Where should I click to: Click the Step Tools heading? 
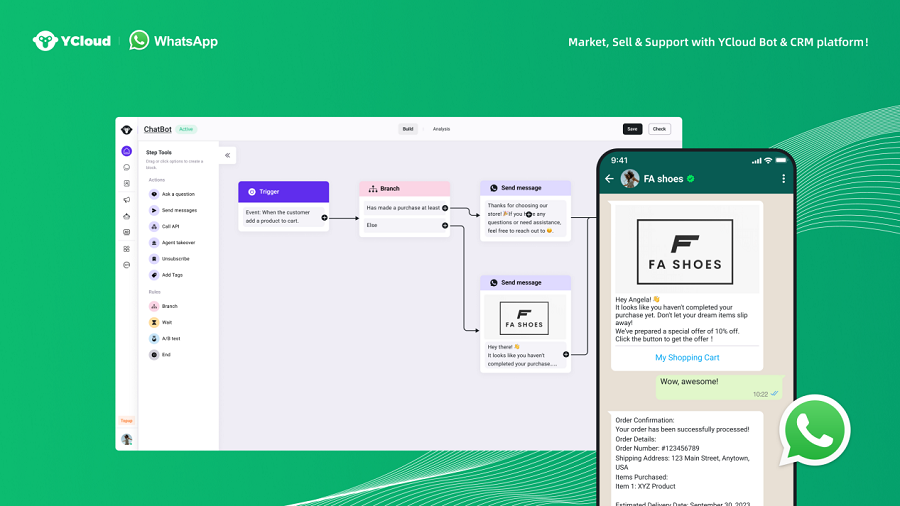point(158,153)
